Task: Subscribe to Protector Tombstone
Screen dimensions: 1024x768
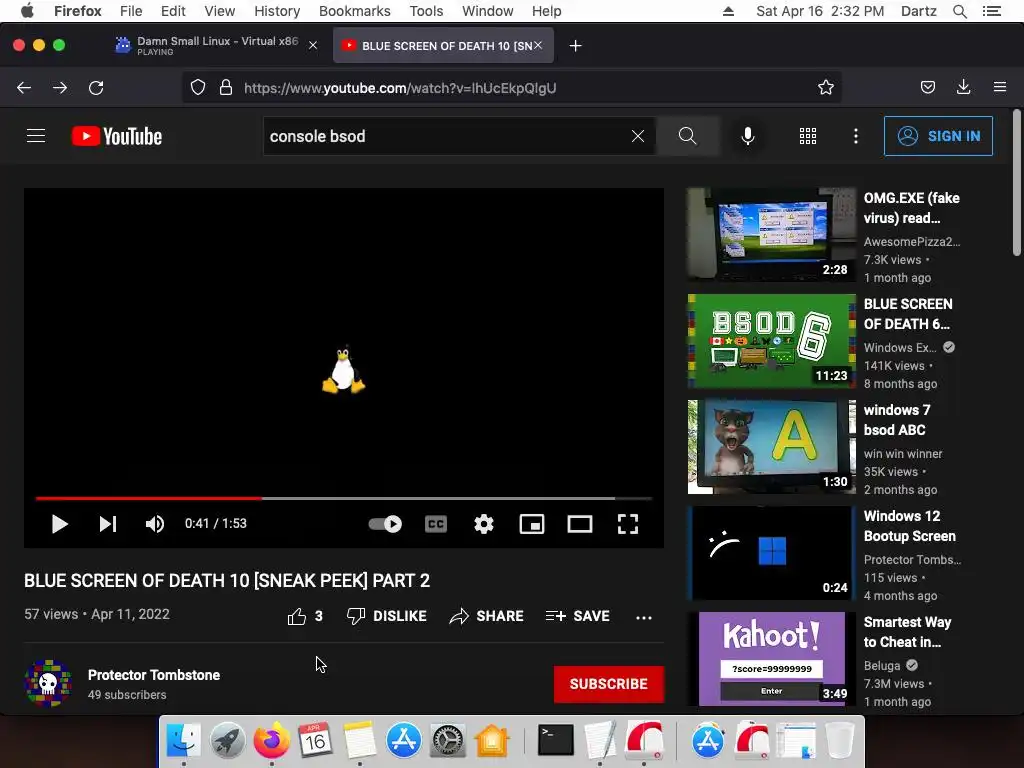Action: [609, 684]
